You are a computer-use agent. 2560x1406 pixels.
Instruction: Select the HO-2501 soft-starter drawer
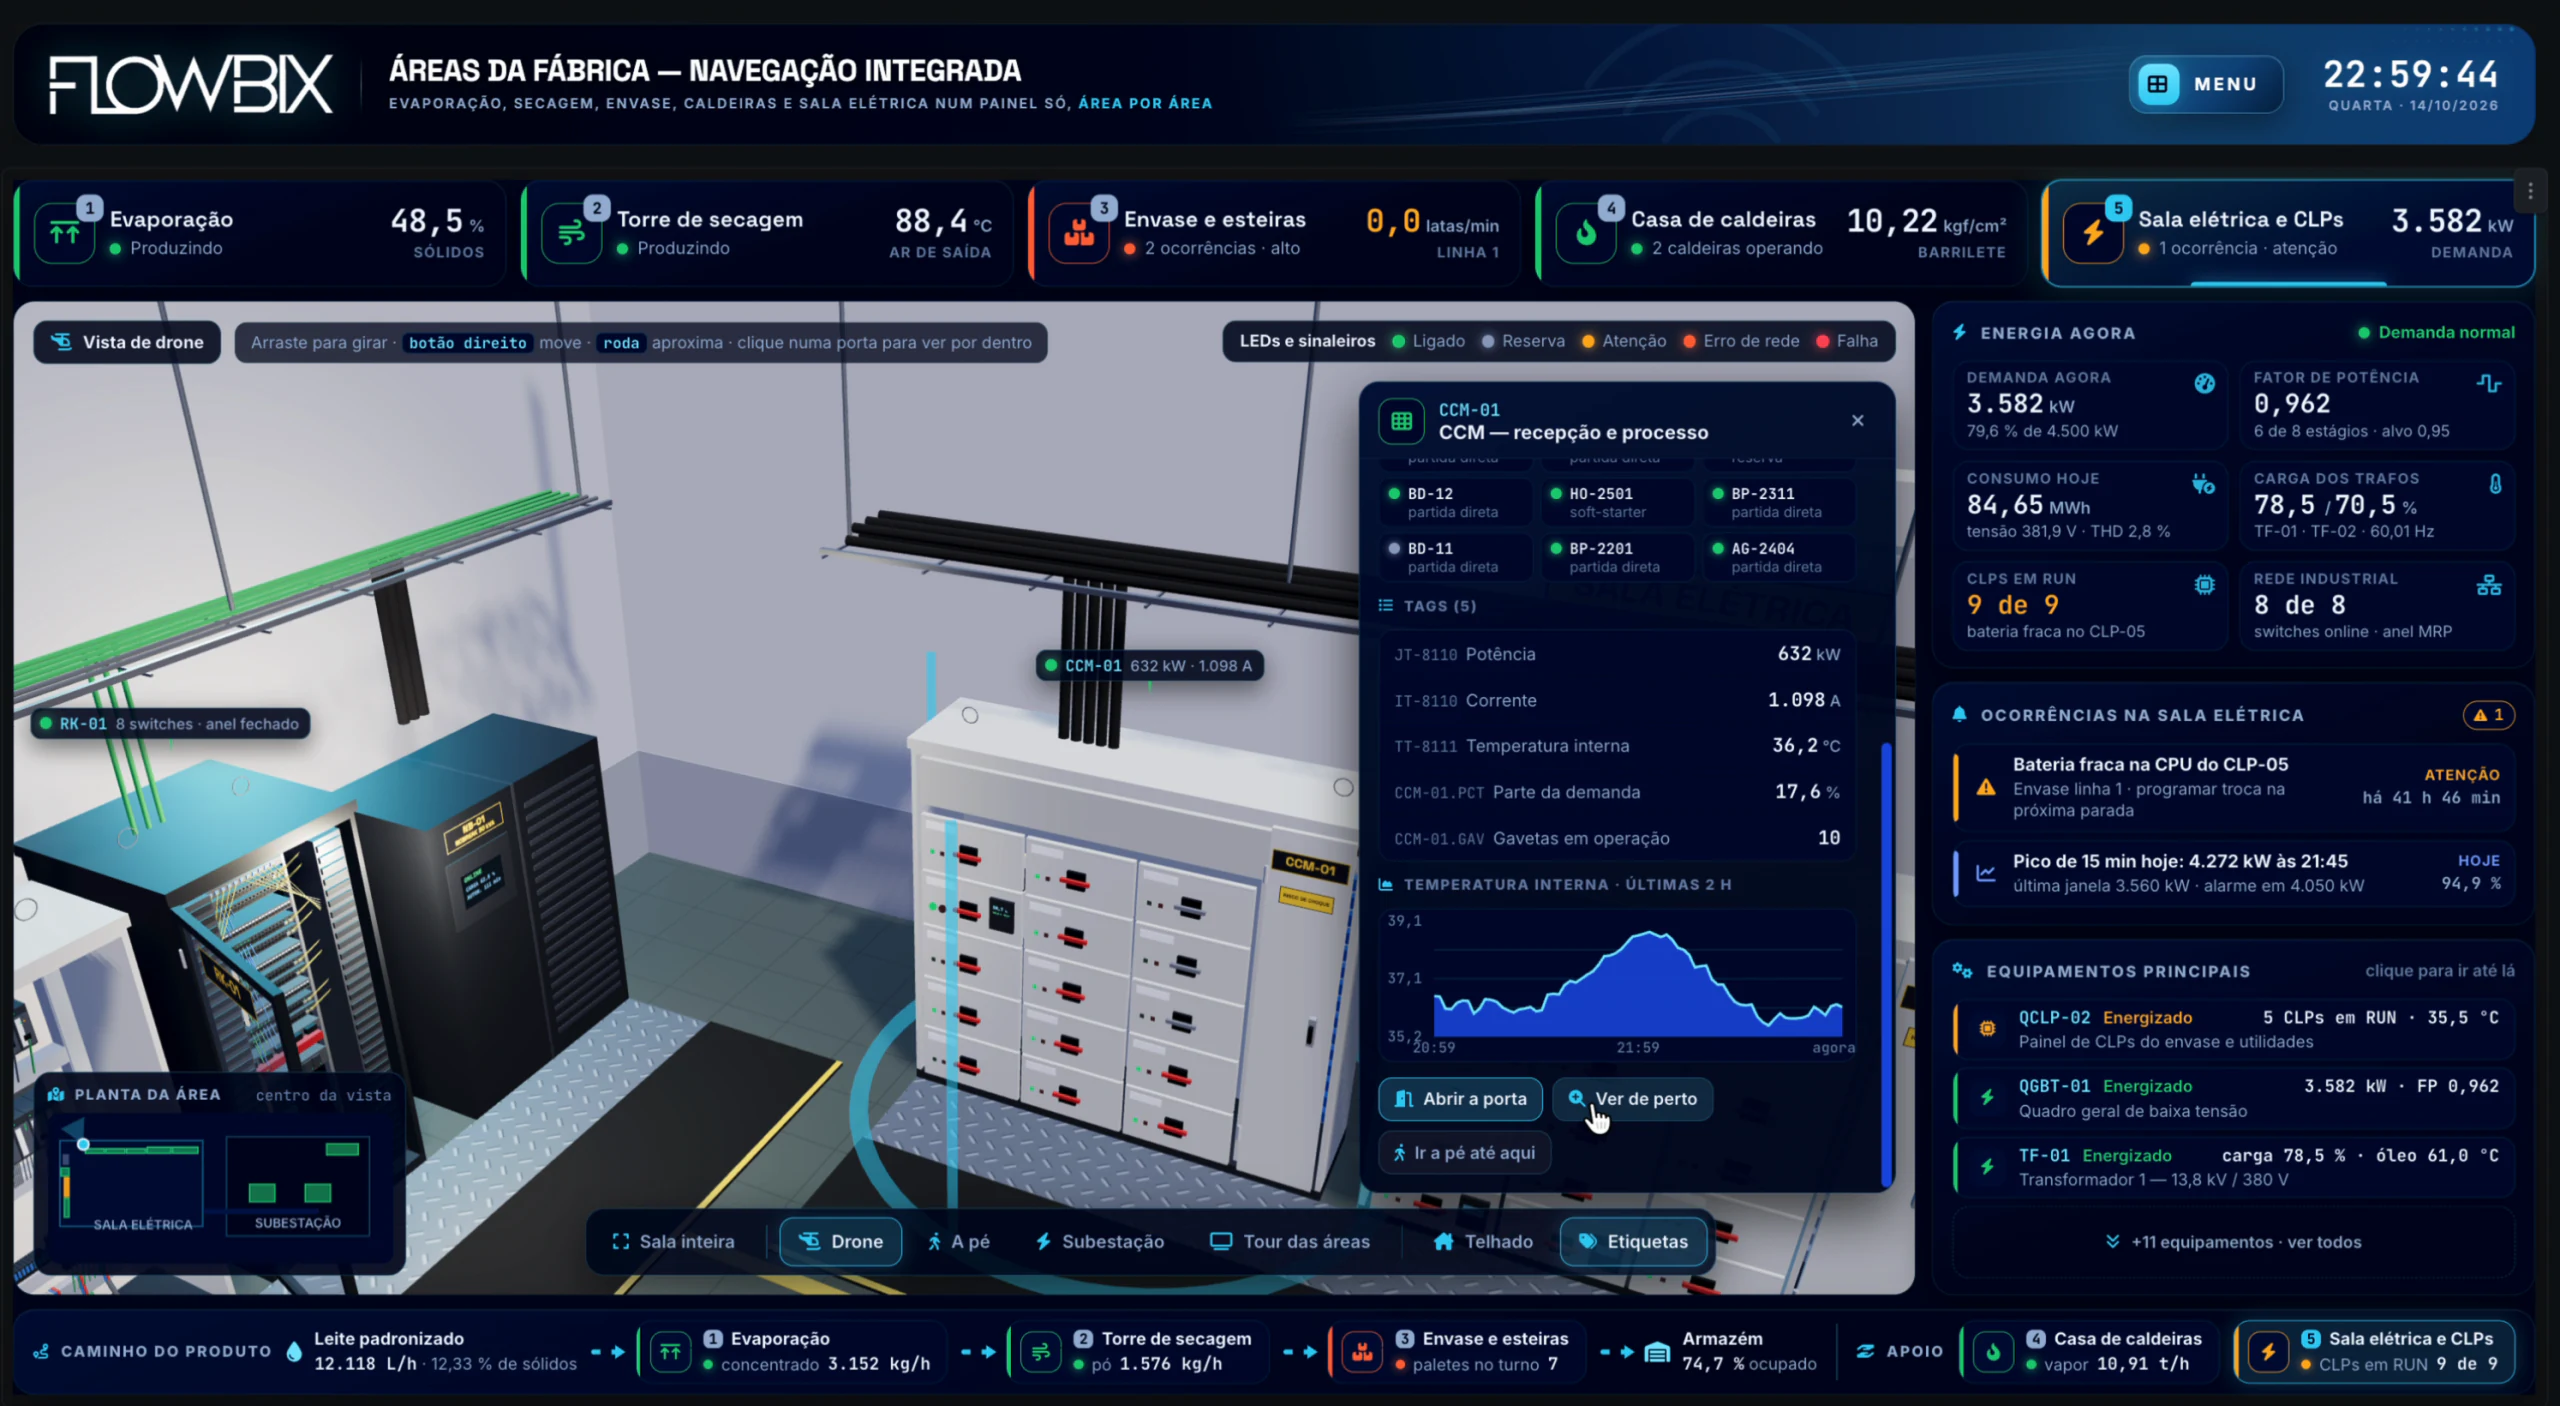tap(1617, 502)
